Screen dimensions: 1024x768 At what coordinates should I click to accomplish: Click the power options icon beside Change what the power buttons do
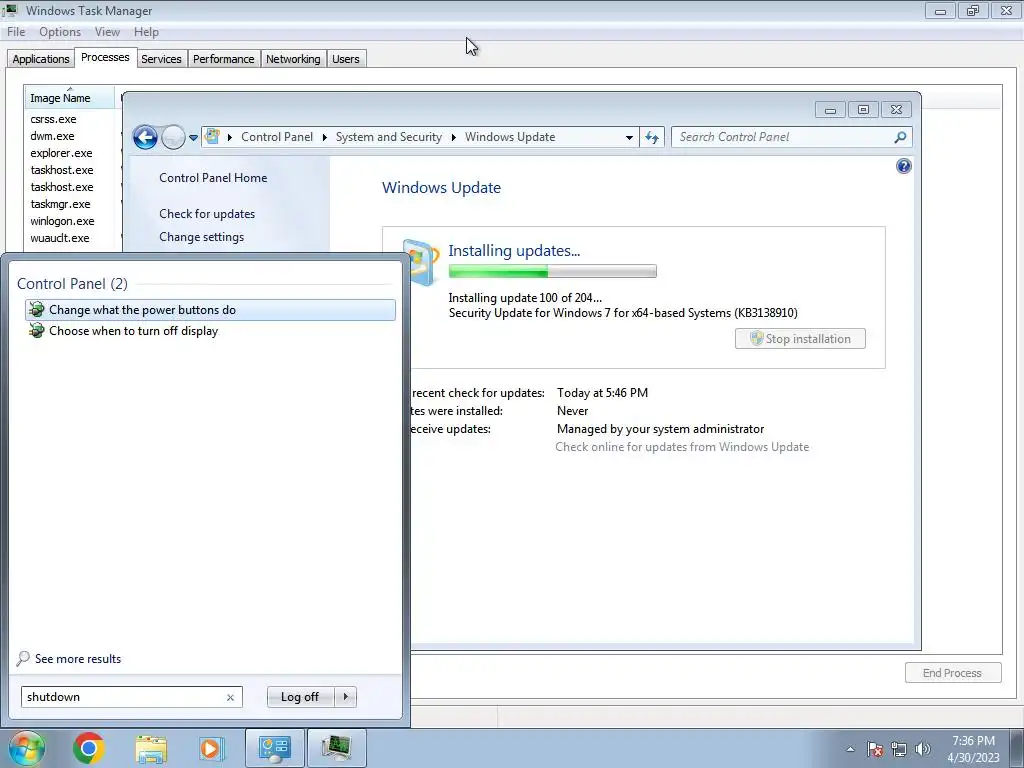(x=37, y=310)
